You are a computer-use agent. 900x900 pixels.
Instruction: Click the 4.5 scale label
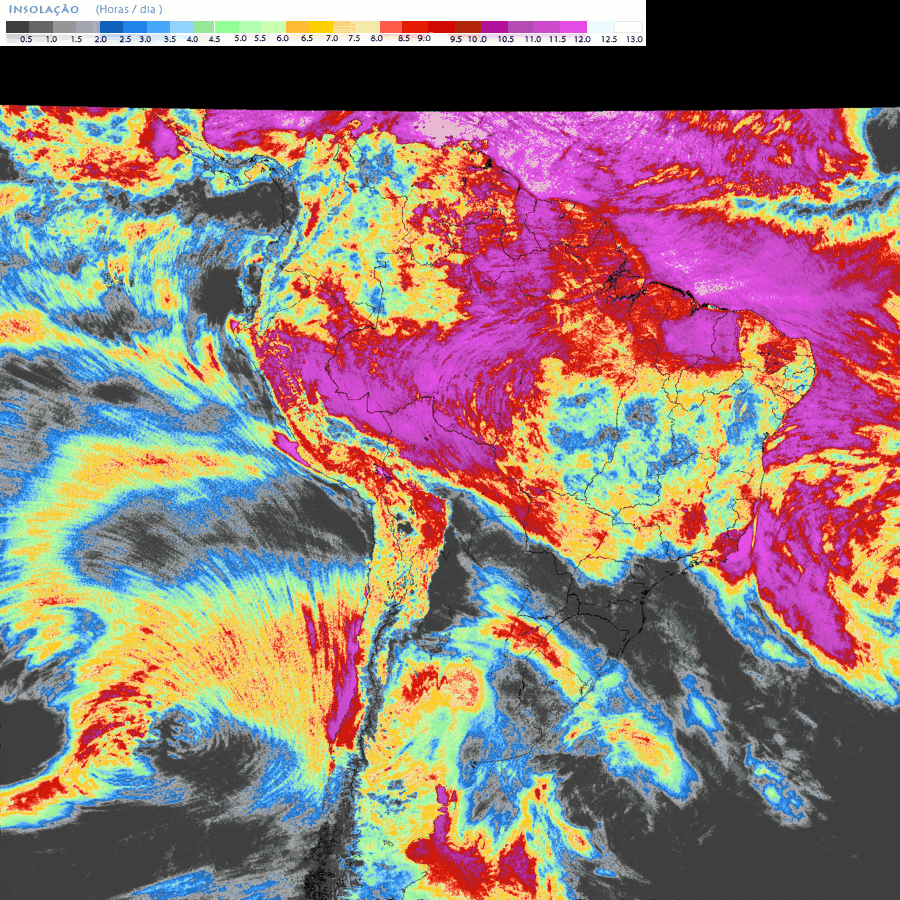(214, 40)
